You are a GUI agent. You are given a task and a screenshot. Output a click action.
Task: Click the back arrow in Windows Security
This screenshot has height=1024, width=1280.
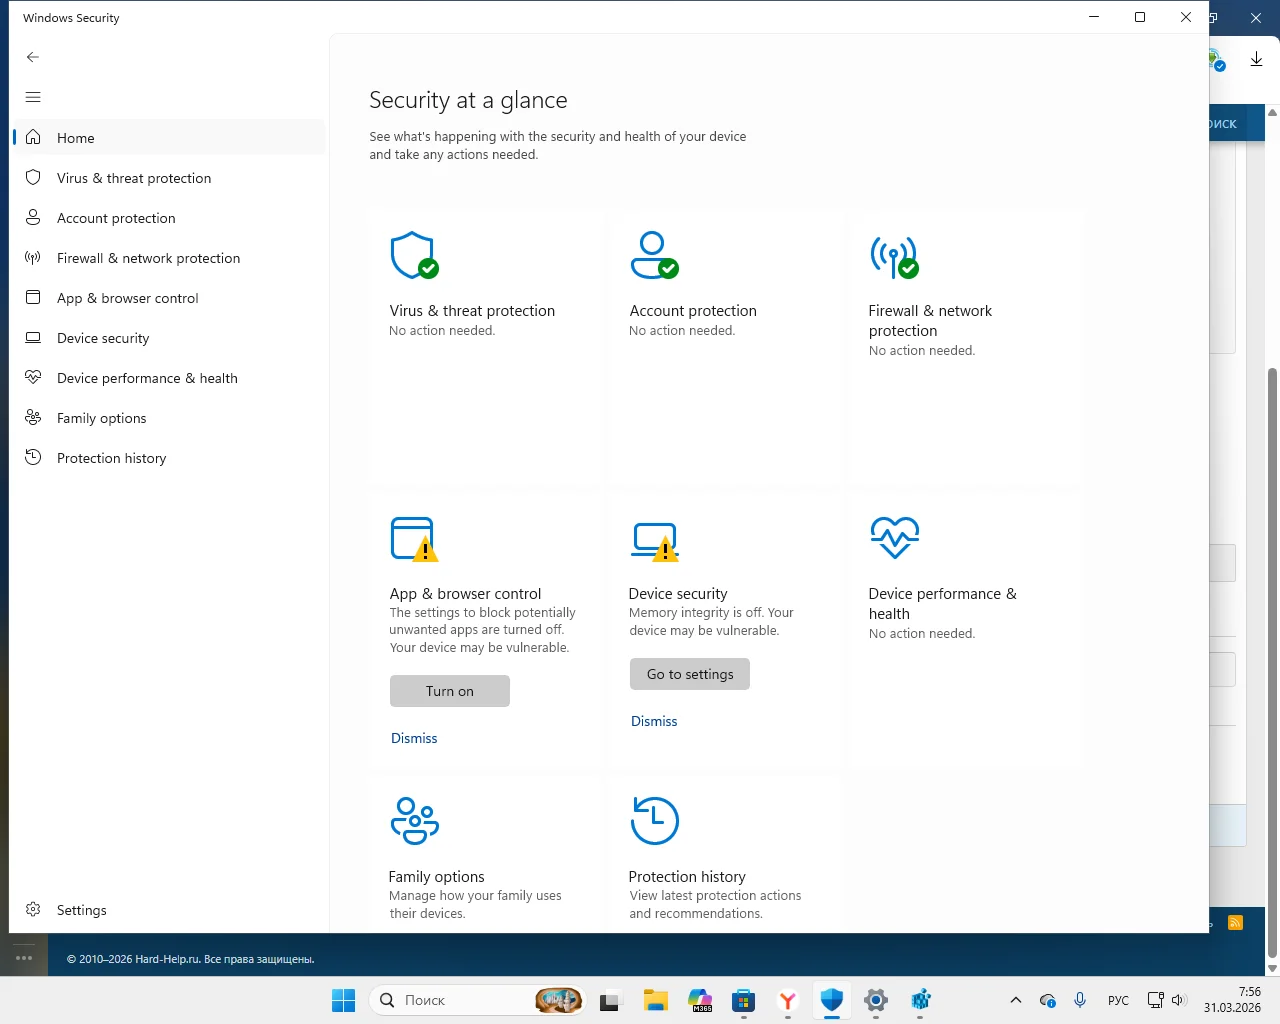[x=33, y=57]
